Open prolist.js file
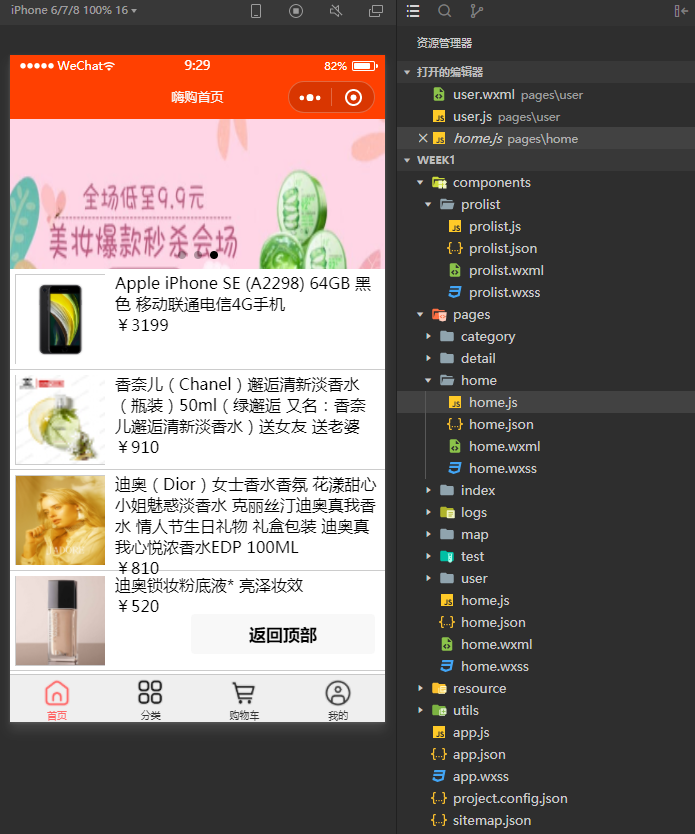695x834 pixels. pos(546,227)
